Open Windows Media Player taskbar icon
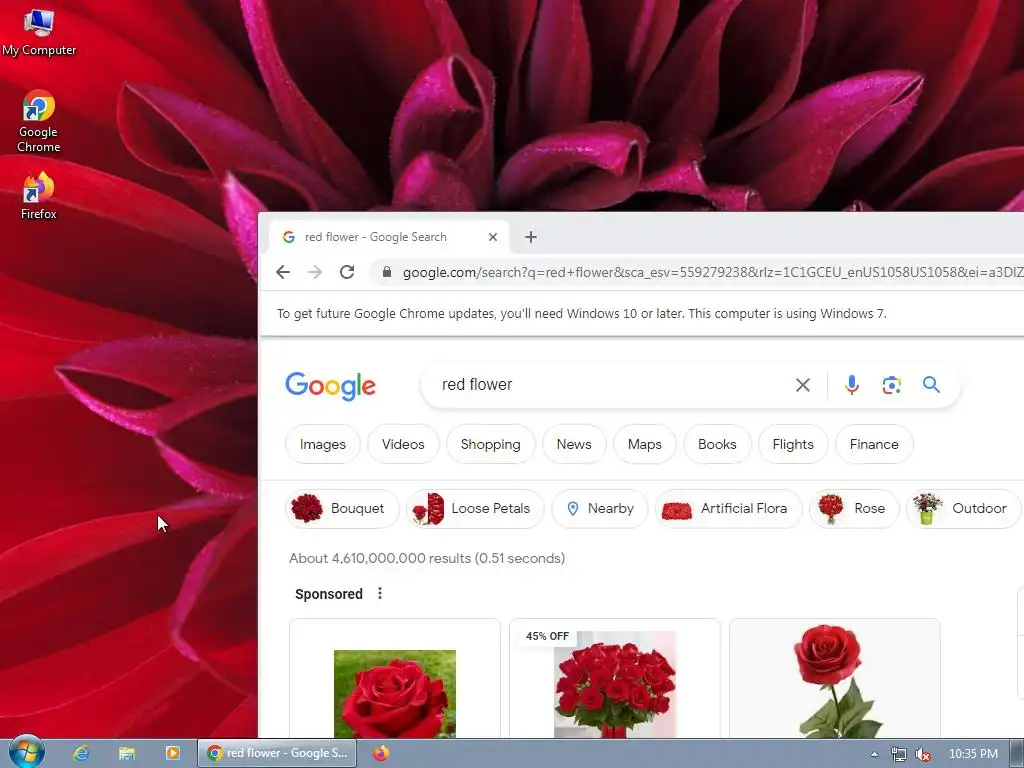 pos(172,753)
